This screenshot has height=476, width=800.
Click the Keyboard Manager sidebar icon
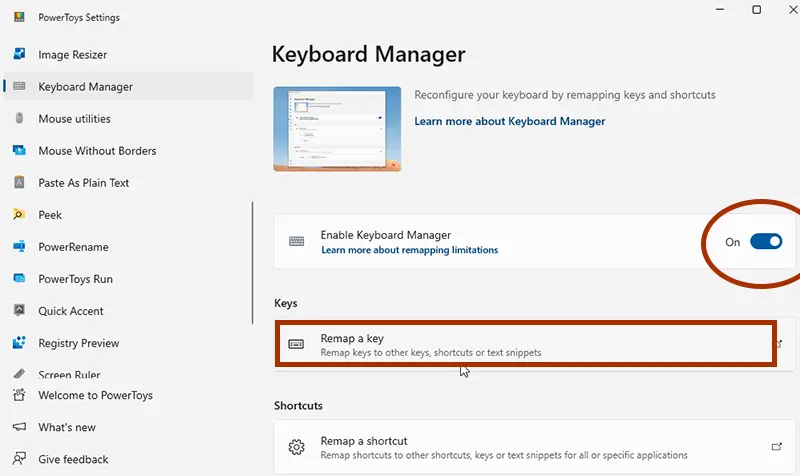(x=19, y=86)
